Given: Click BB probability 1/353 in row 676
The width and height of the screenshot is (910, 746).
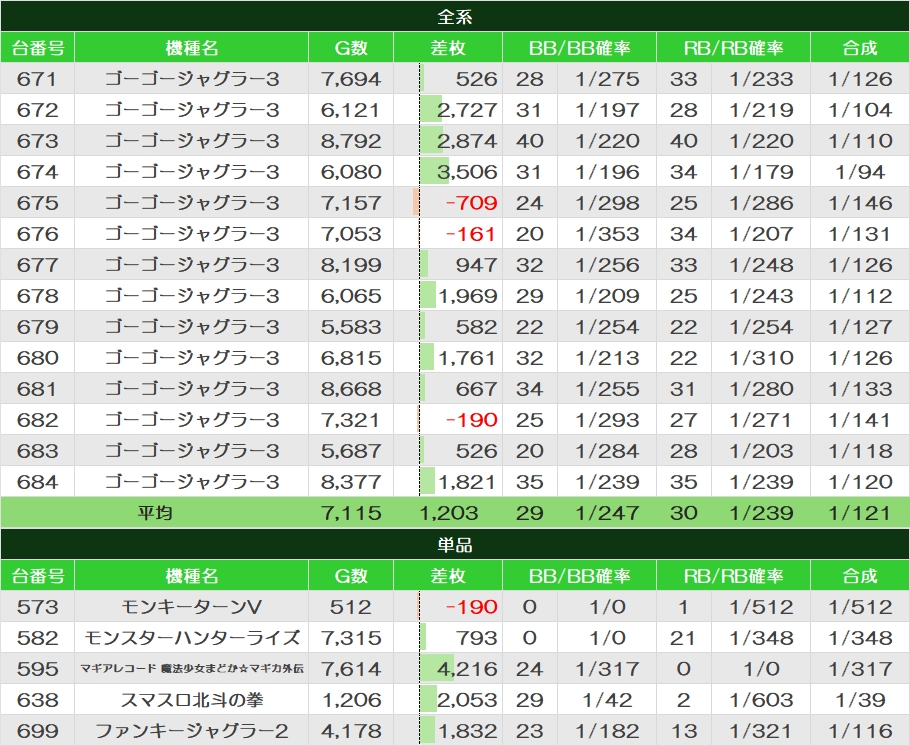Looking at the screenshot, I should tap(607, 234).
